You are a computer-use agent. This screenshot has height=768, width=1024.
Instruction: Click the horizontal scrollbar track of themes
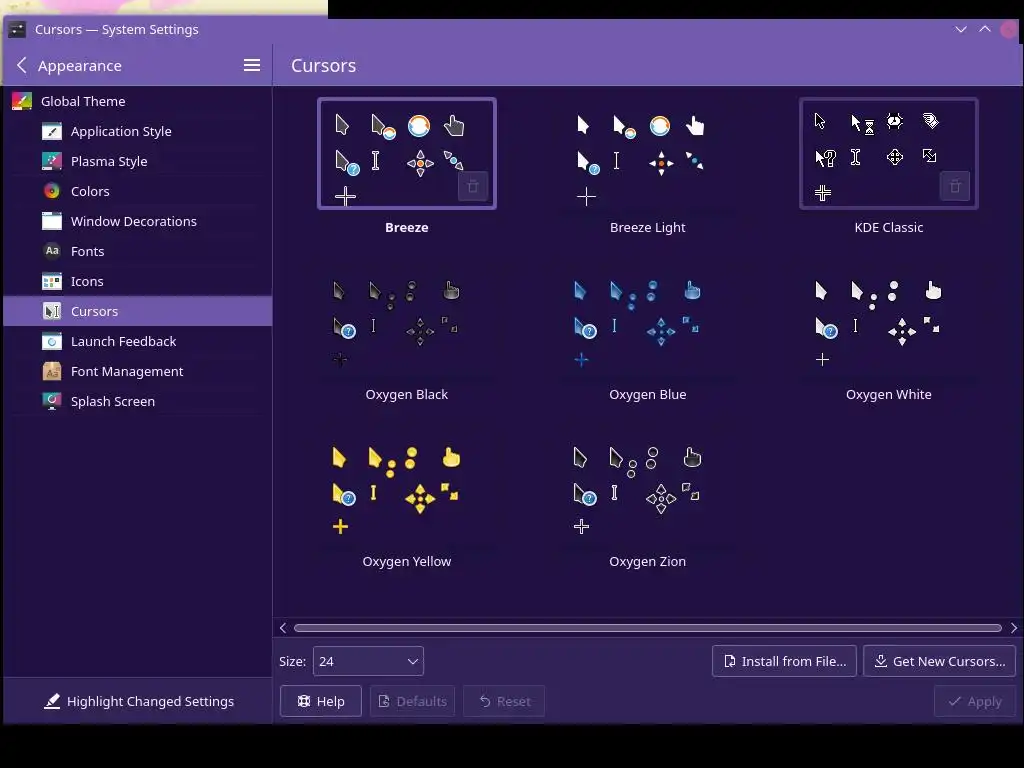point(647,628)
